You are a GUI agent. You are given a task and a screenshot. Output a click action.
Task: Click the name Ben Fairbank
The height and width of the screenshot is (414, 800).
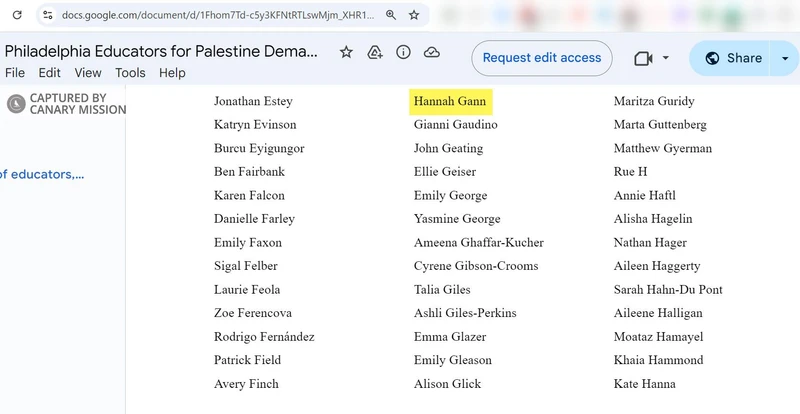(x=249, y=172)
